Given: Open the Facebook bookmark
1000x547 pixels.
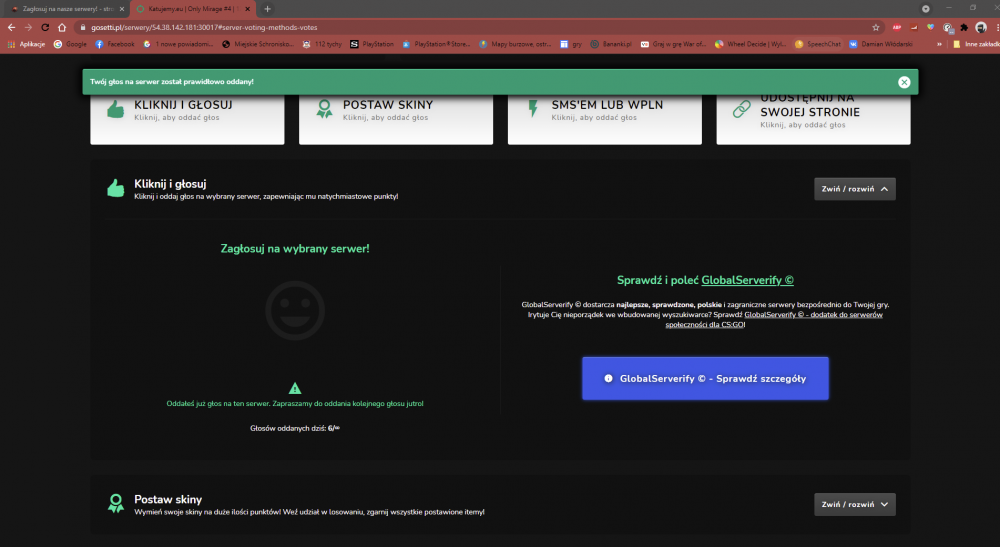Looking at the screenshot, I should tap(115, 44).
